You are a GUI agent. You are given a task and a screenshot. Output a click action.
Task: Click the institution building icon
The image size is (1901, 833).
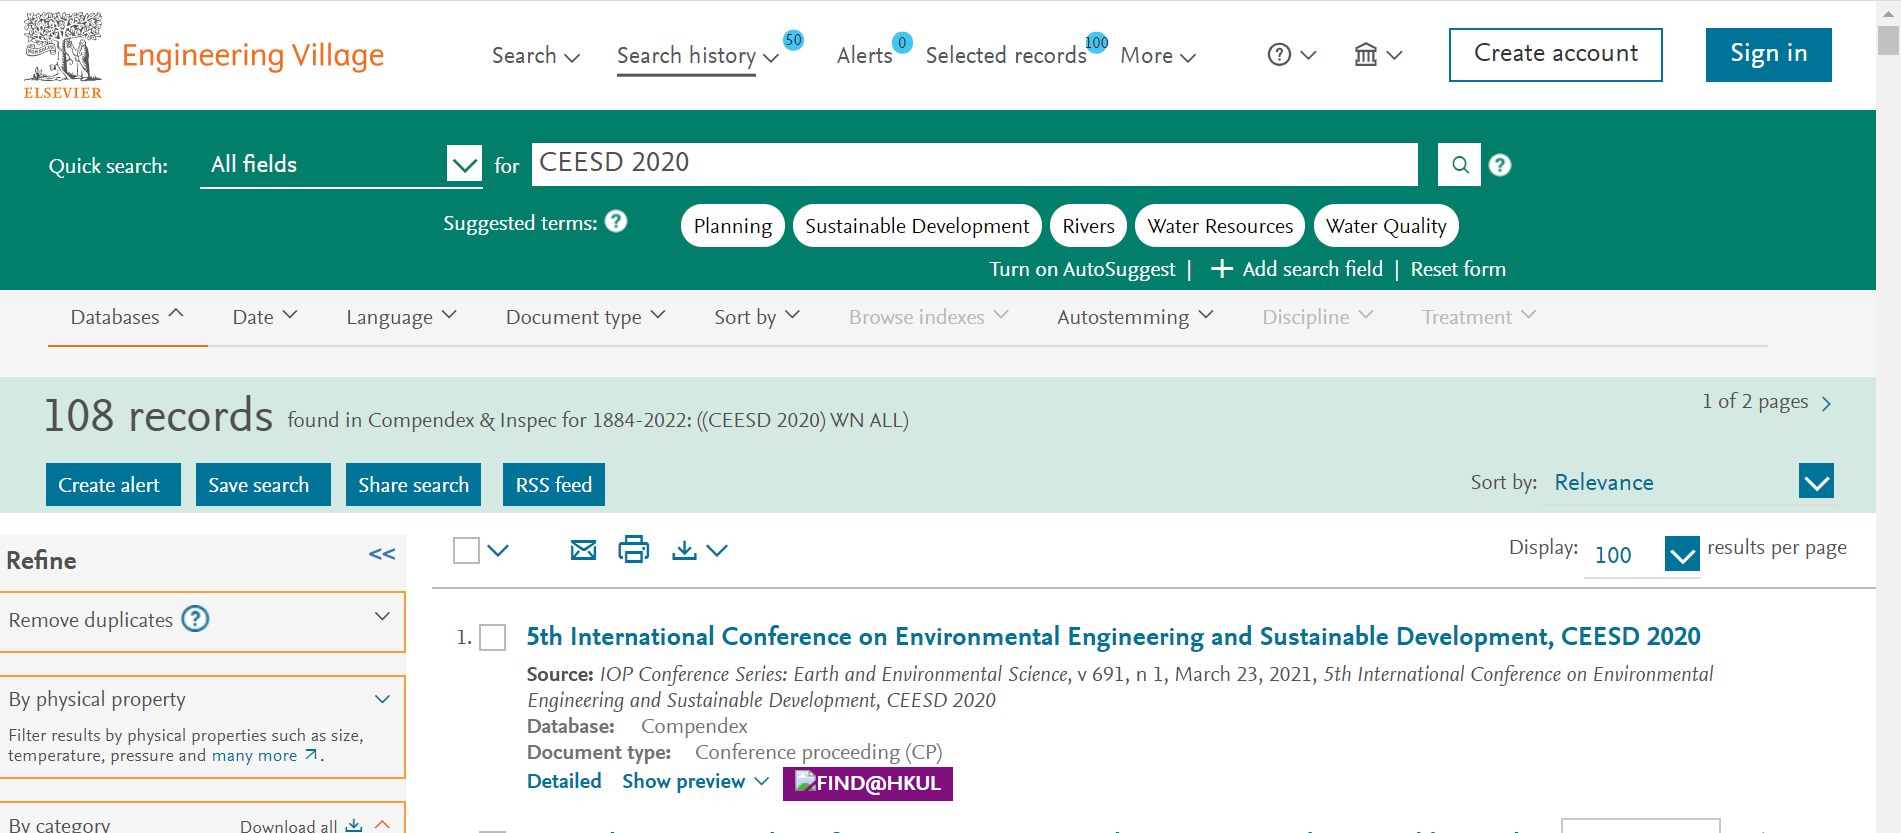pyautogui.click(x=1365, y=55)
